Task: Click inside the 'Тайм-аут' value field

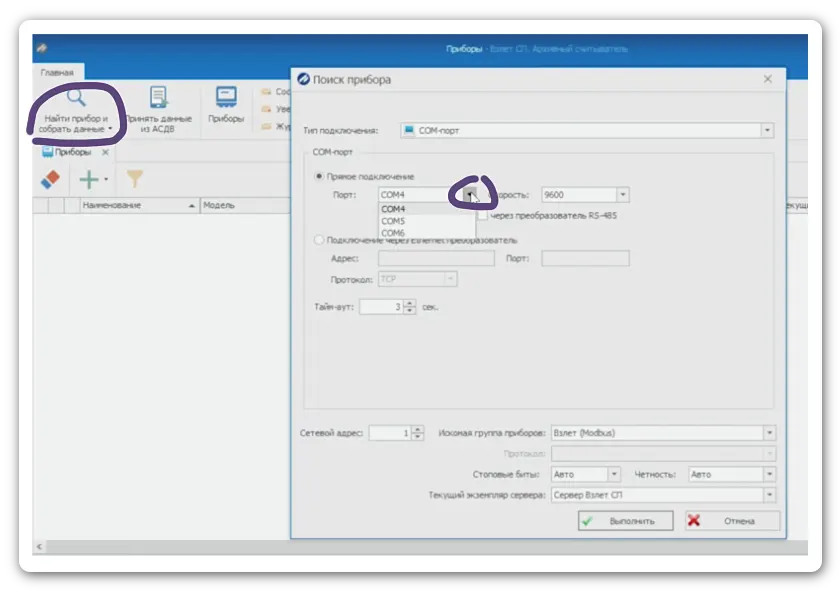Action: click(x=380, y=307)
